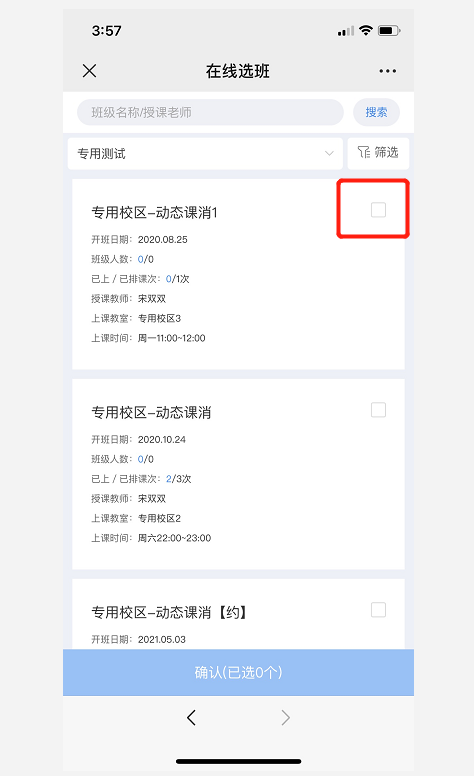Expand the 专用测试 dropdown
474x776 pixels.
click(x=205, y=153)
